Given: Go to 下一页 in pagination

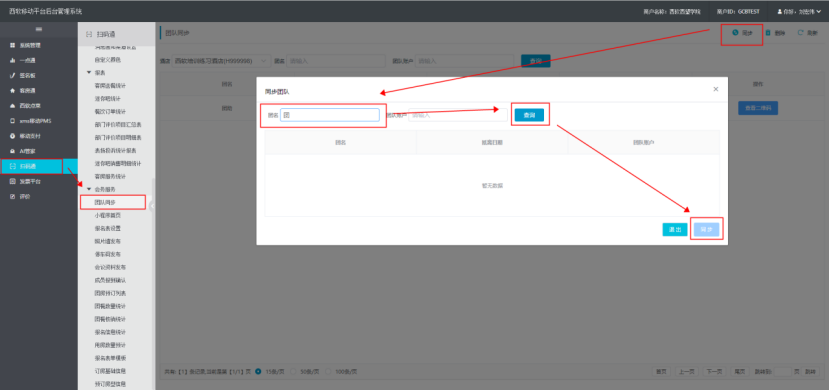Looking at the screenshot, I should pyautogui.click(x=715, y=371).
